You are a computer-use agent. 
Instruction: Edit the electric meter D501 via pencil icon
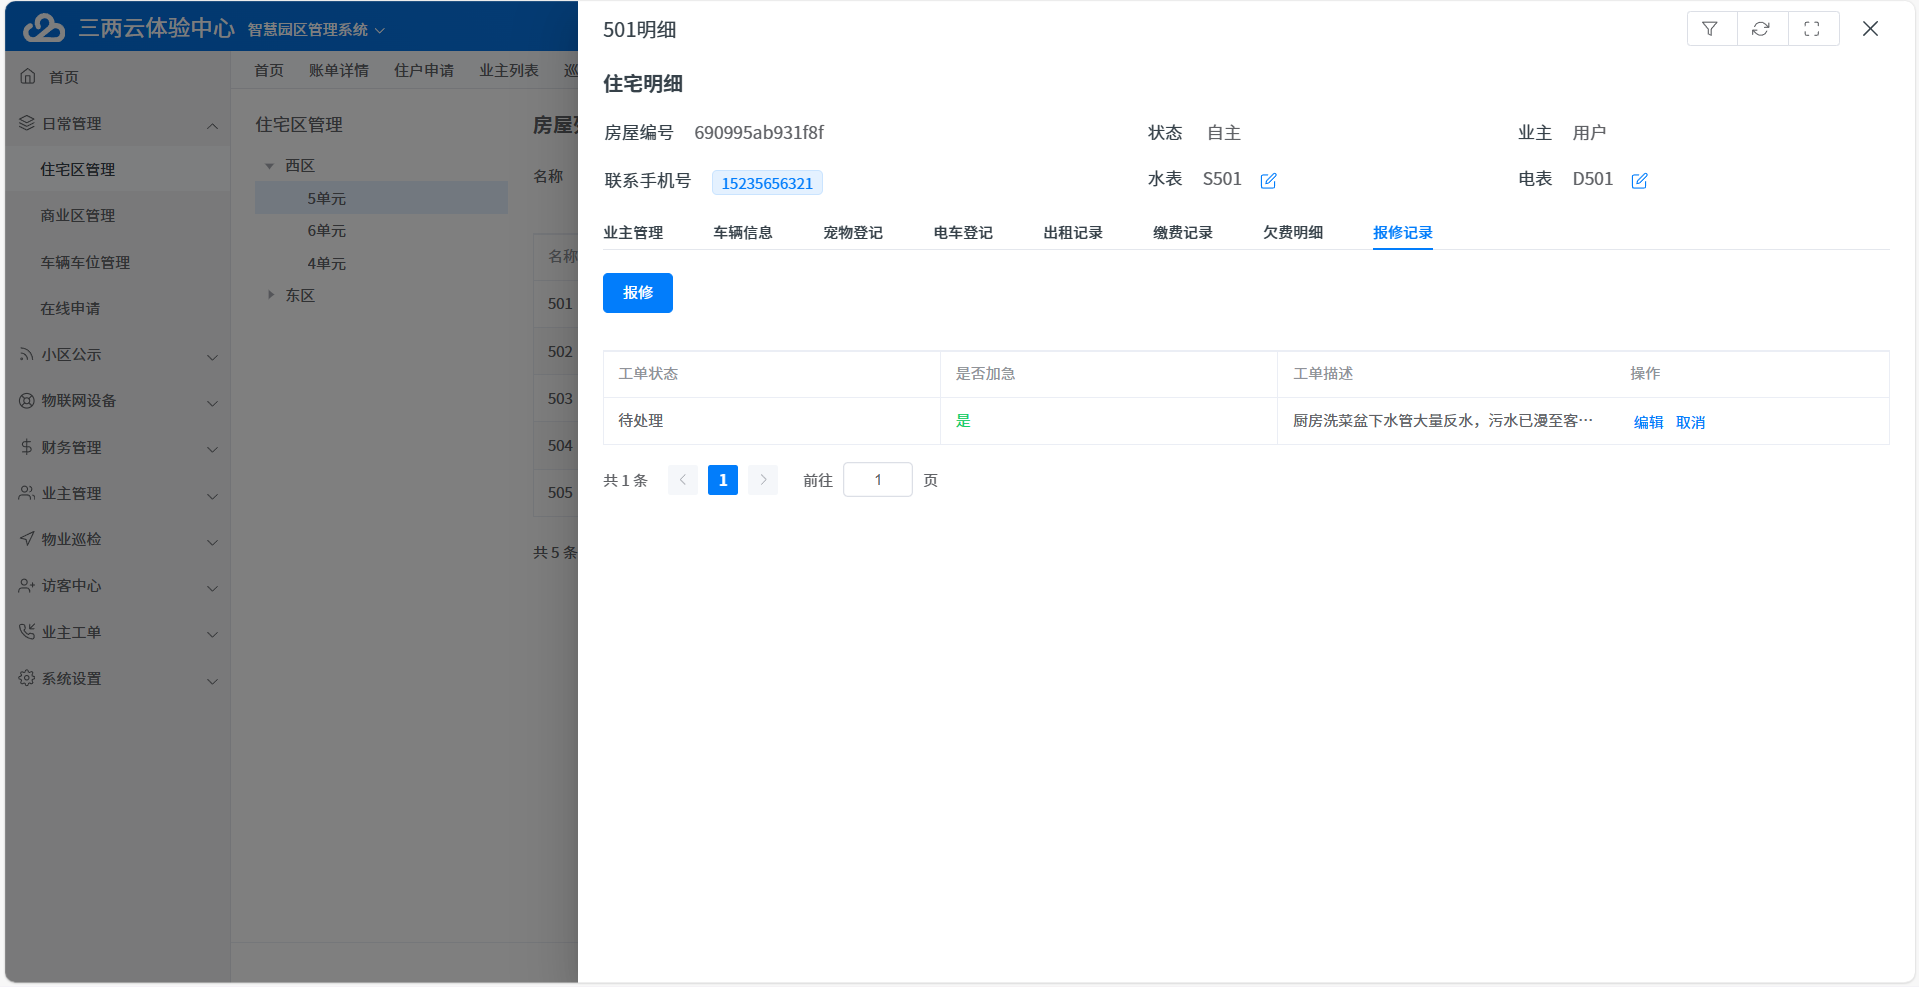pyautogui.click(x=1639, y=181)
